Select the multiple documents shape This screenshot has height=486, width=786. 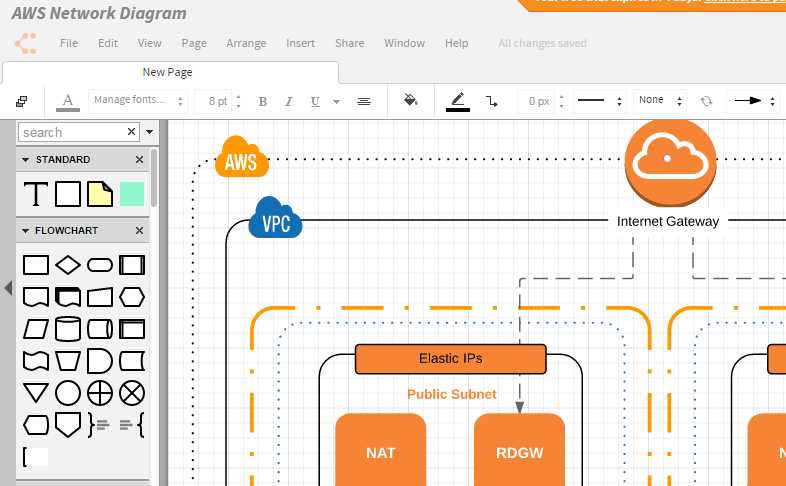[x=68, y=297]
